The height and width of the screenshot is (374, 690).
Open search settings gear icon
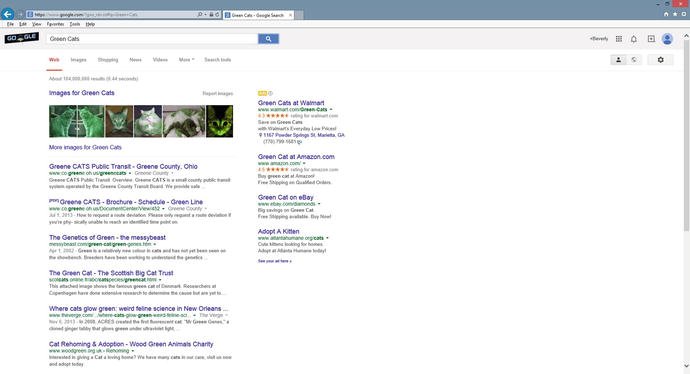click(x=660, y=59)
